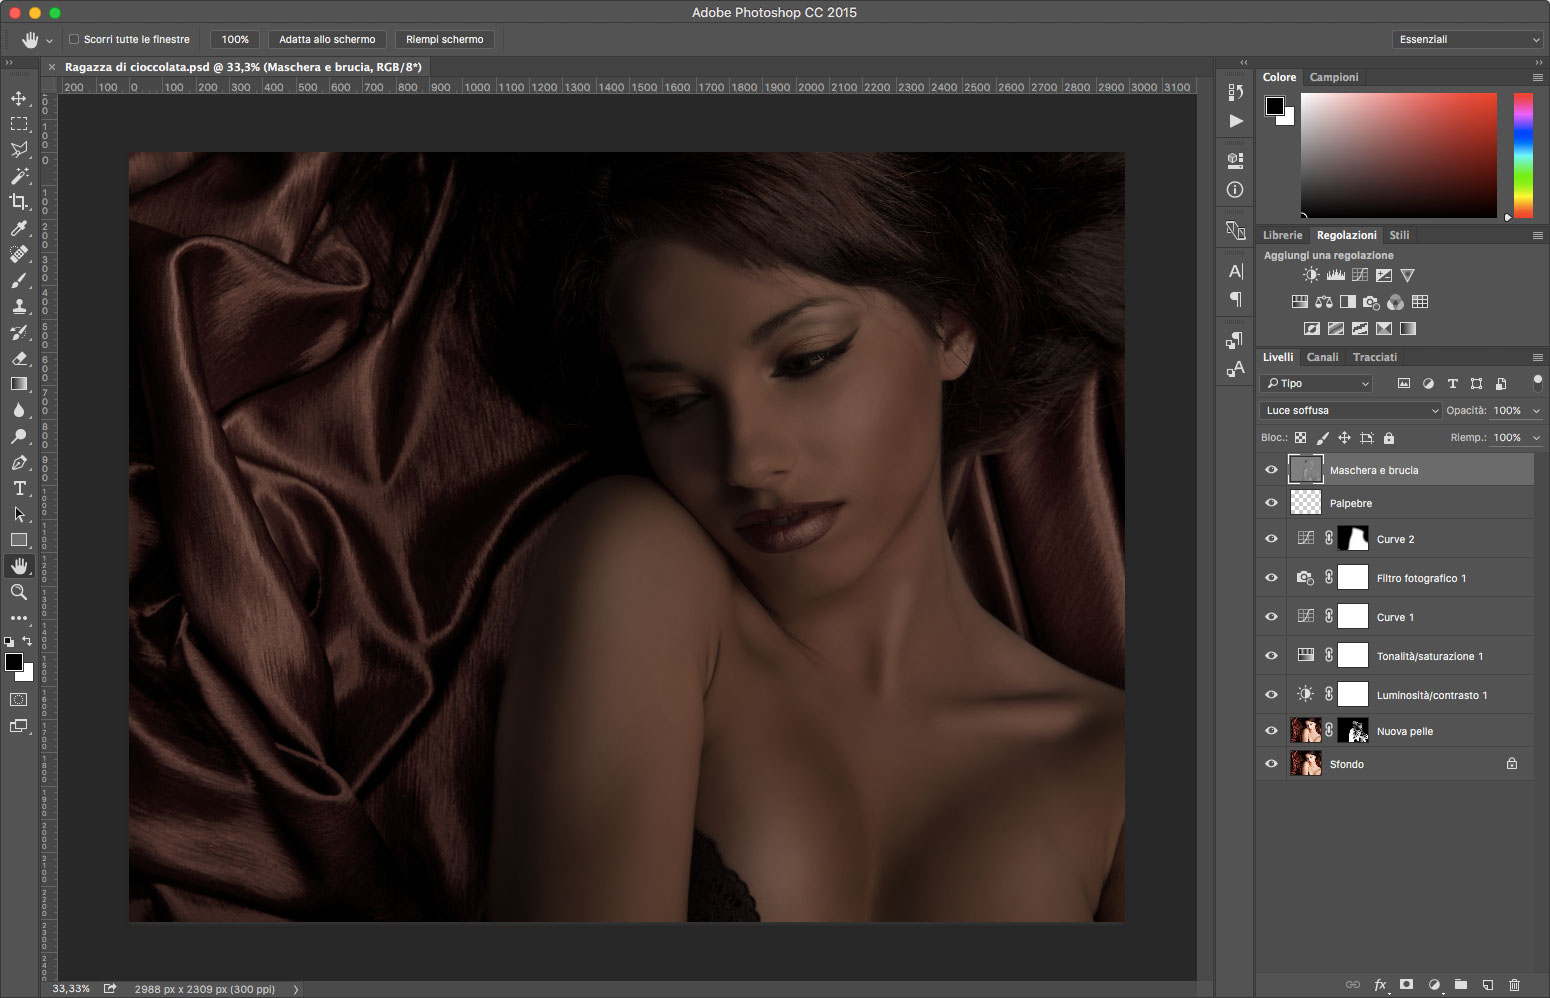The height and width of the screenshot is (998, 1550).
Task: Select the Blur tool
Action: click(x=19, y=410)
